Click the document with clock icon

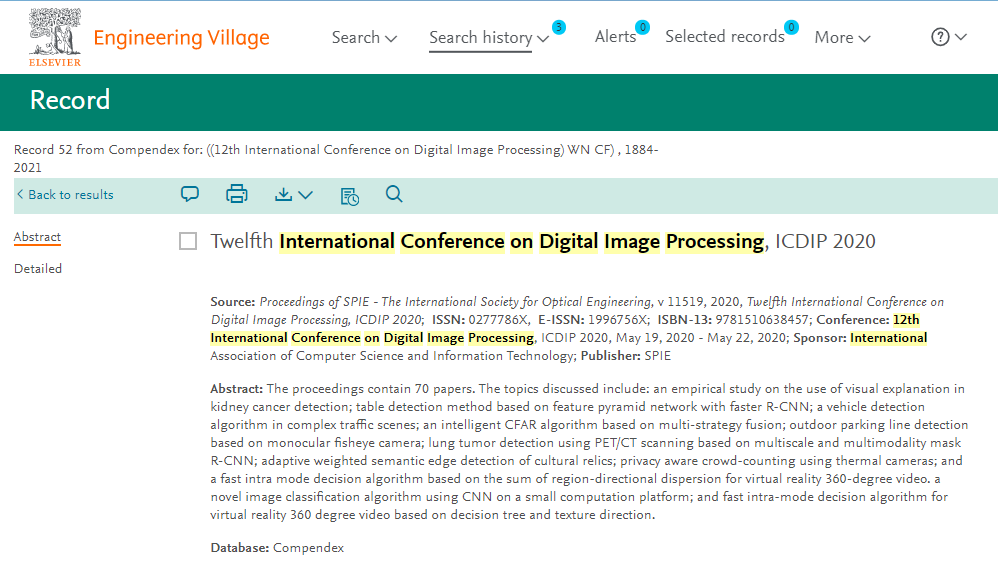[349, 196]
